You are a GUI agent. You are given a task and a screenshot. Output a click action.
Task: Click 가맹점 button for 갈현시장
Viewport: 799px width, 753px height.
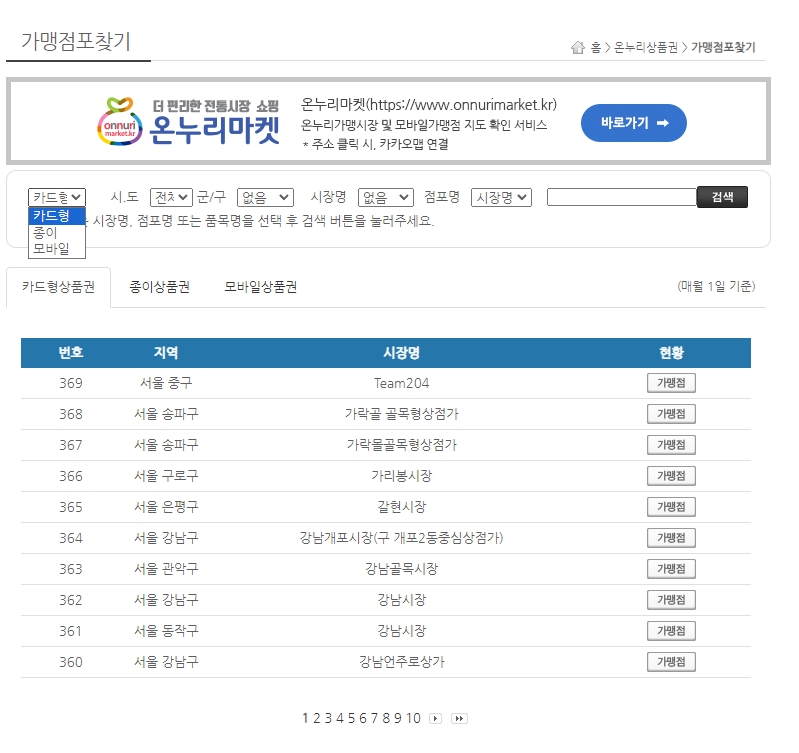671,507
